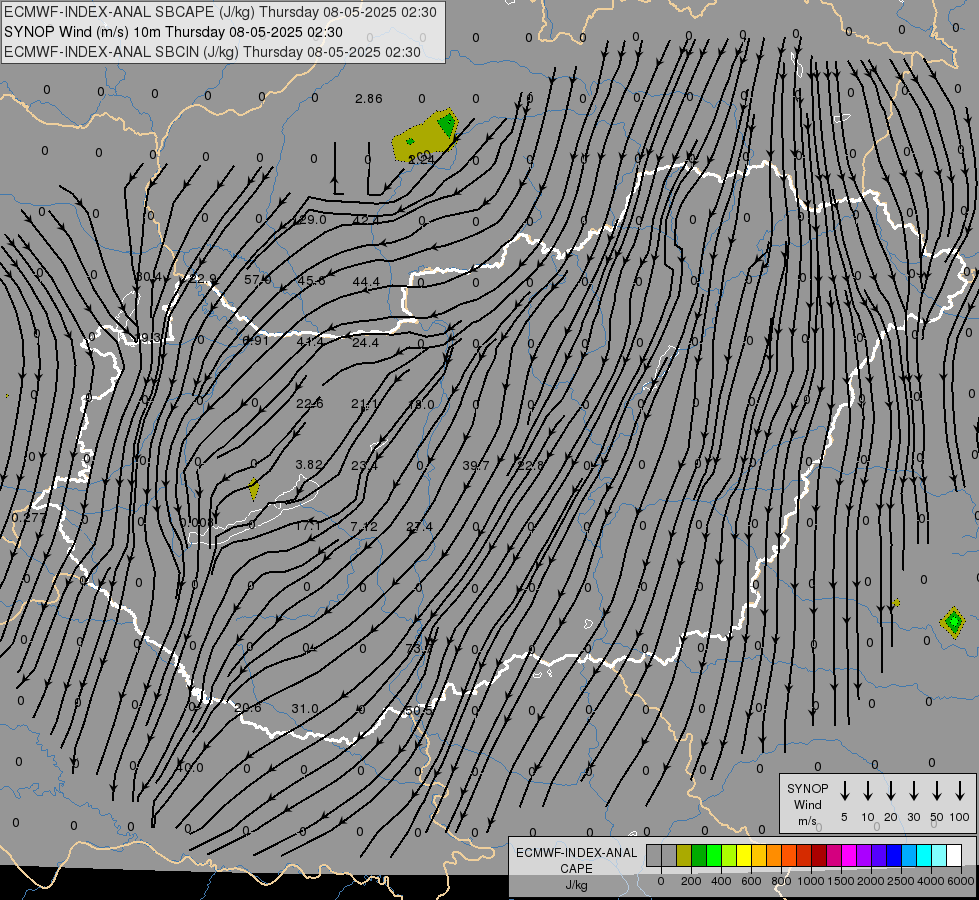Viewport: 979px width, 900px height.
Task: Click the title line 'ECMWF-INDEX-ANAL SBCAPE (J/kg)'
Action: (220, 12)
